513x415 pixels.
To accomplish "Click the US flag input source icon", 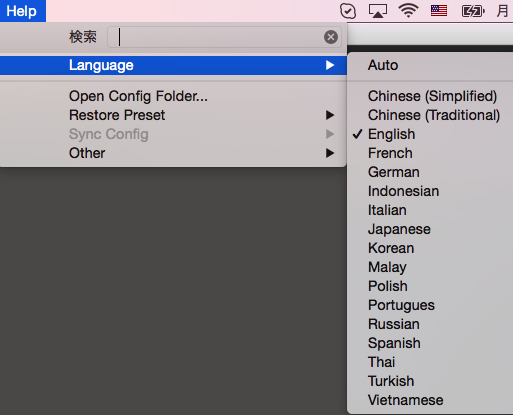I will [439, 11].
